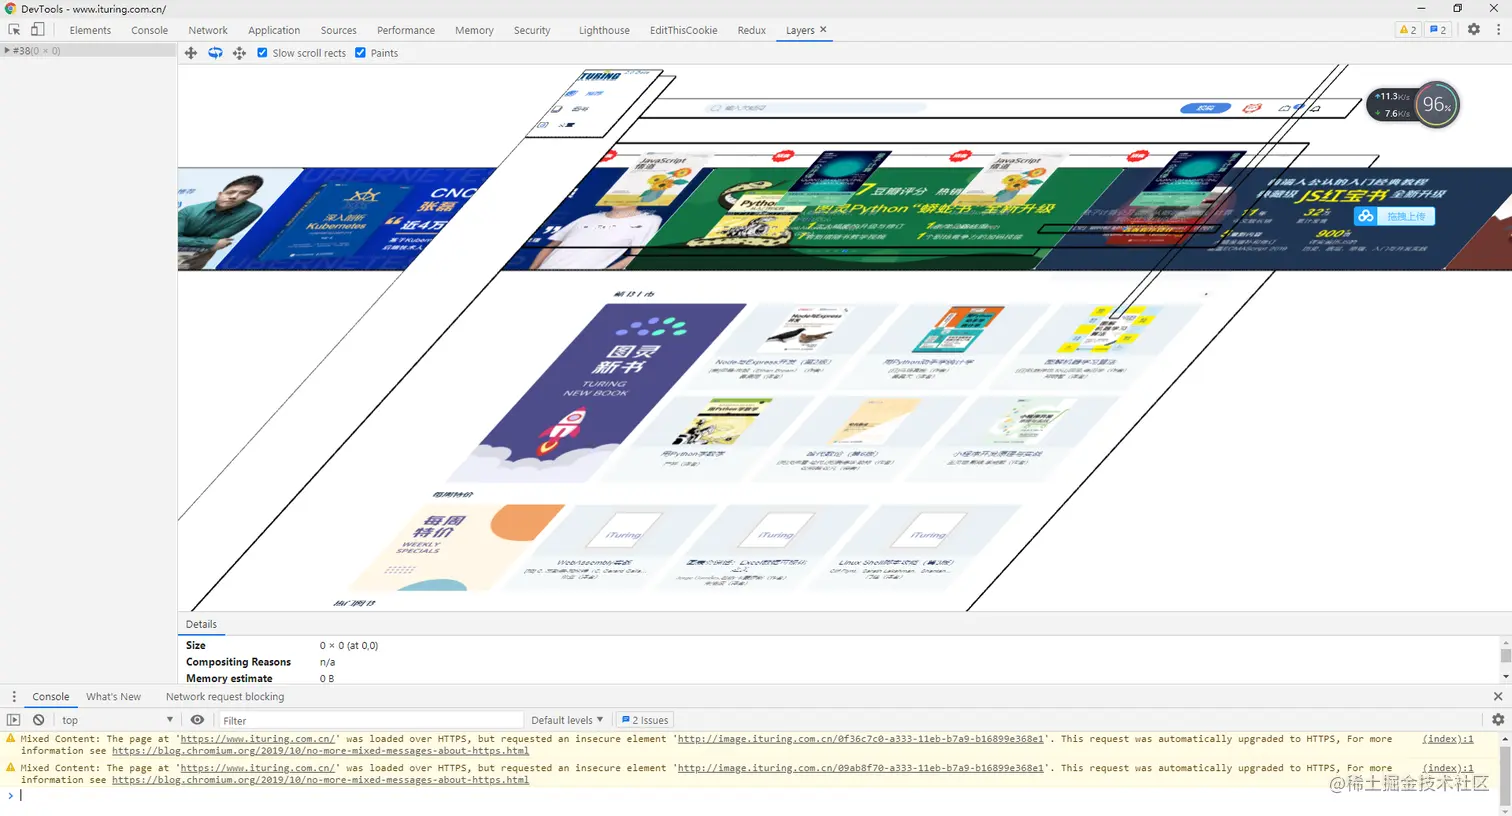Open the Default levels dropdown
1512x816 pixels.
pyautogui.click(x=567, y=720)
